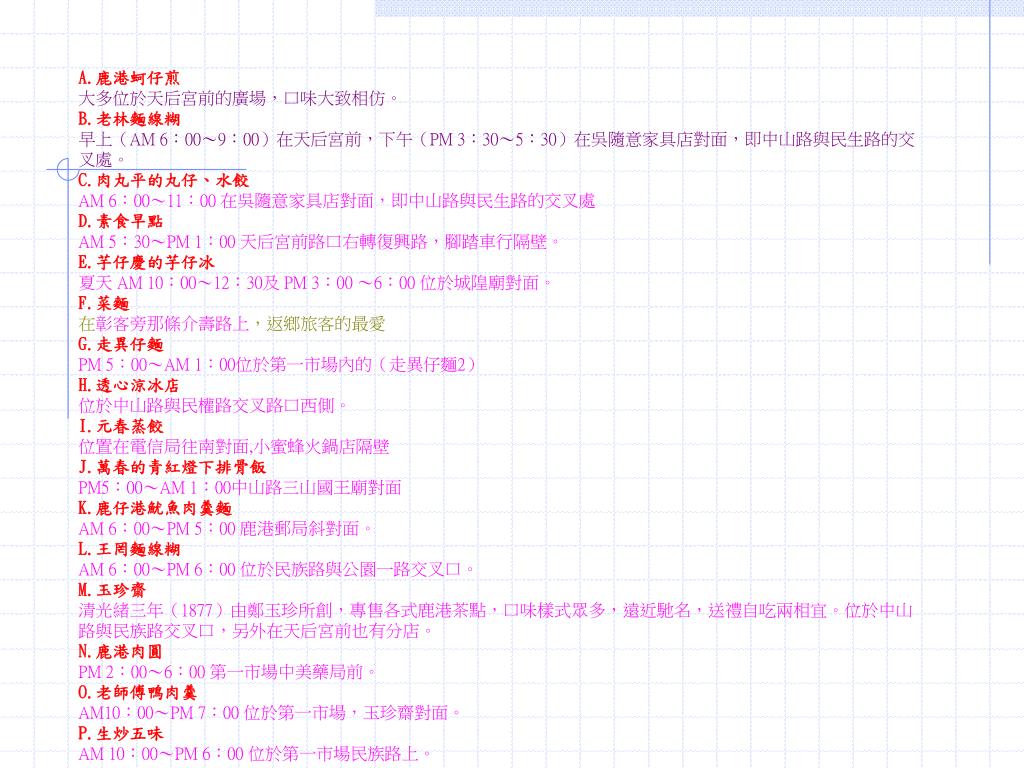Click heading 'M.玉珍齋'

[112, 590]
